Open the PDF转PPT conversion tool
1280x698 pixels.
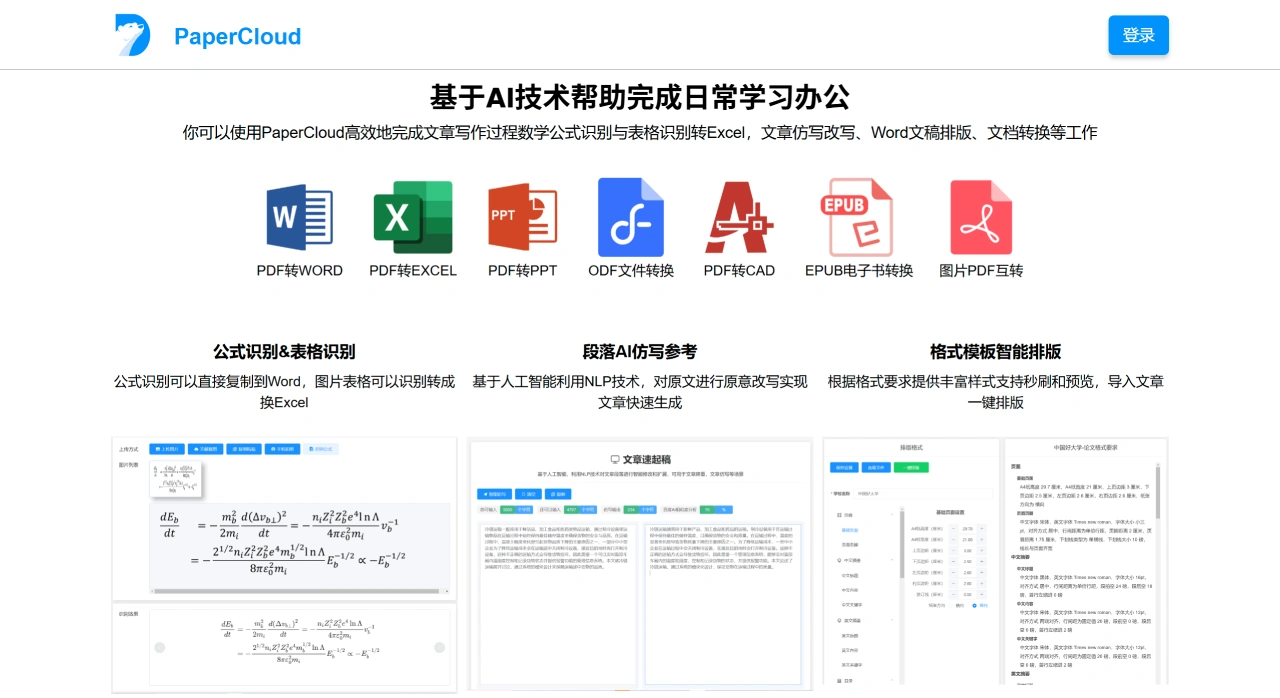pyautogui.click(x=521, y=216)
